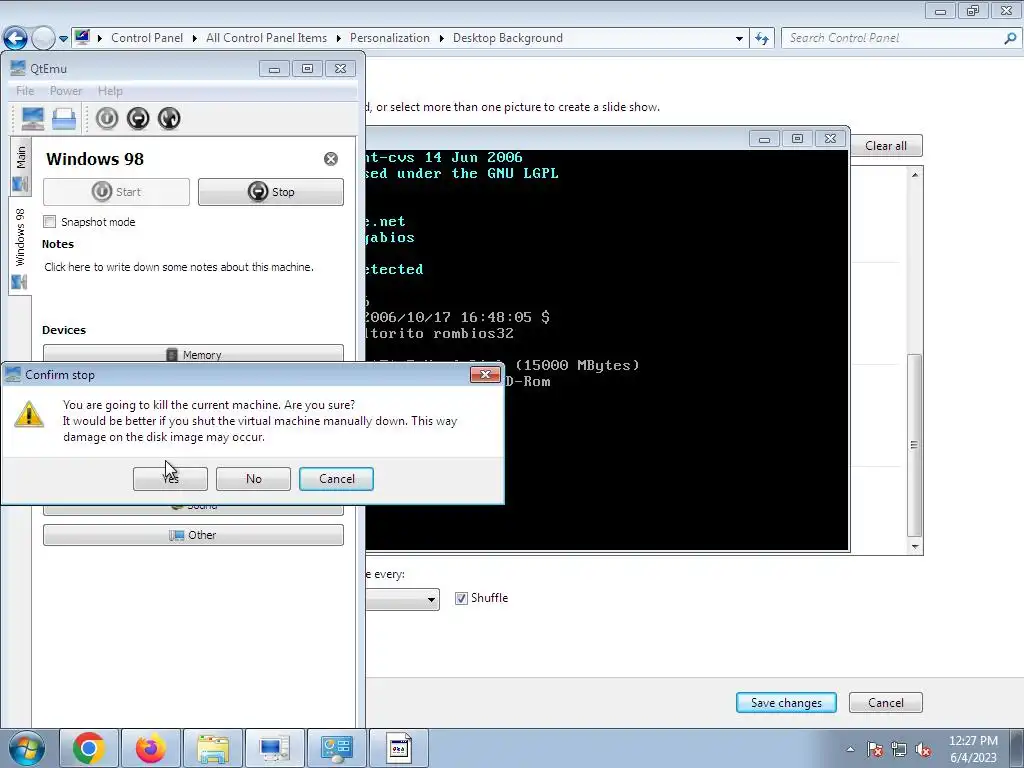This screenshot has height=768, width=1024.
Task: Open the Help menu in QtEmu
Action: (110, 91)
